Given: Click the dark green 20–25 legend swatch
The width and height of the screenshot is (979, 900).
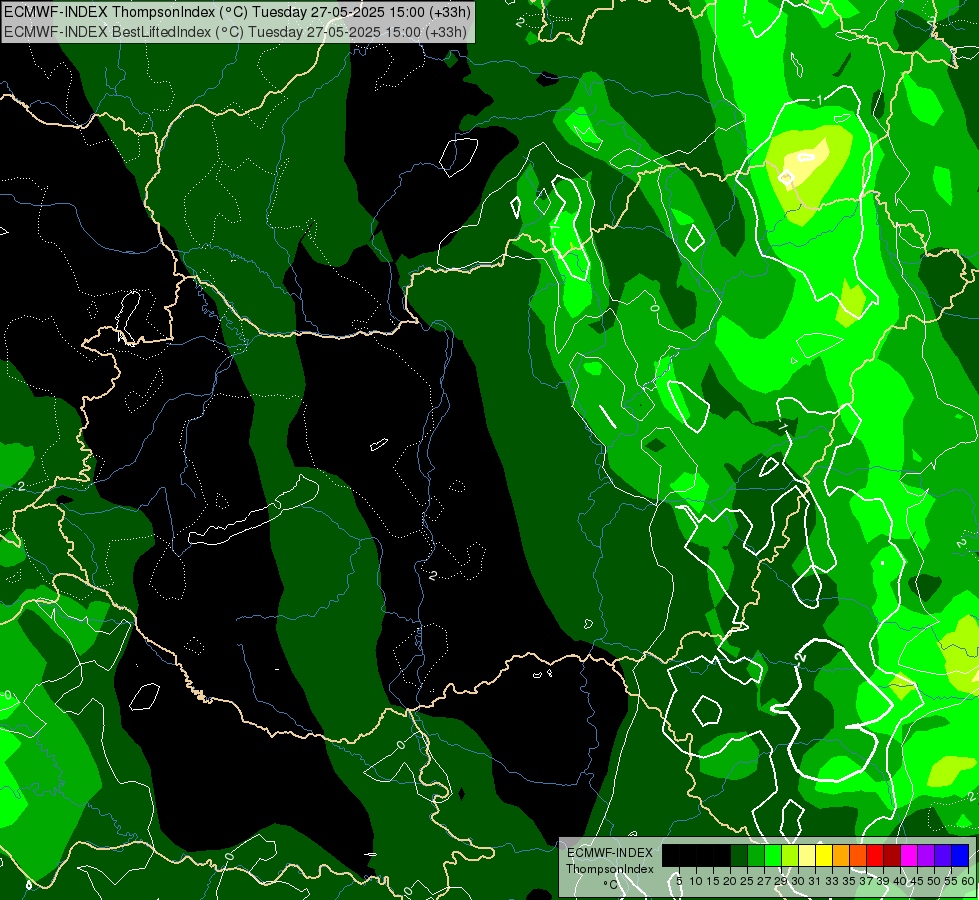Looking at the screenshot, I should (x=739, y=855).
